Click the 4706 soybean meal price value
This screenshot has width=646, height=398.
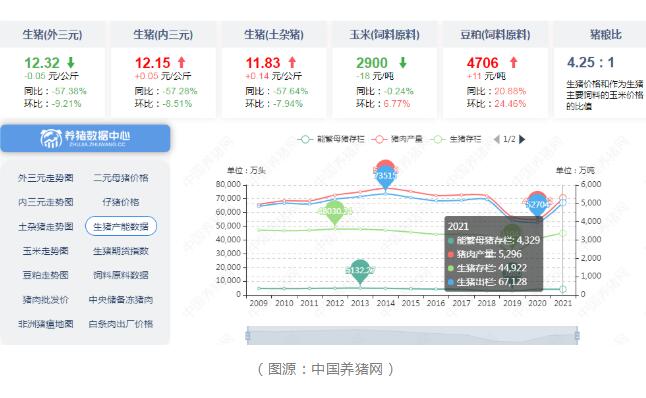click(x=482, y=63)
